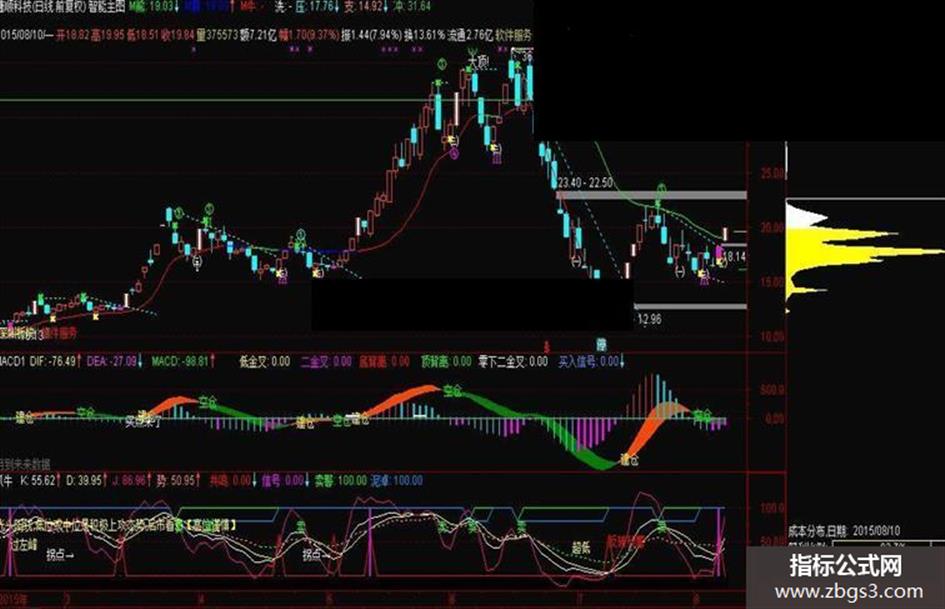
Task: Click the 量375573 volume value
Action: (x=218, y=35)
